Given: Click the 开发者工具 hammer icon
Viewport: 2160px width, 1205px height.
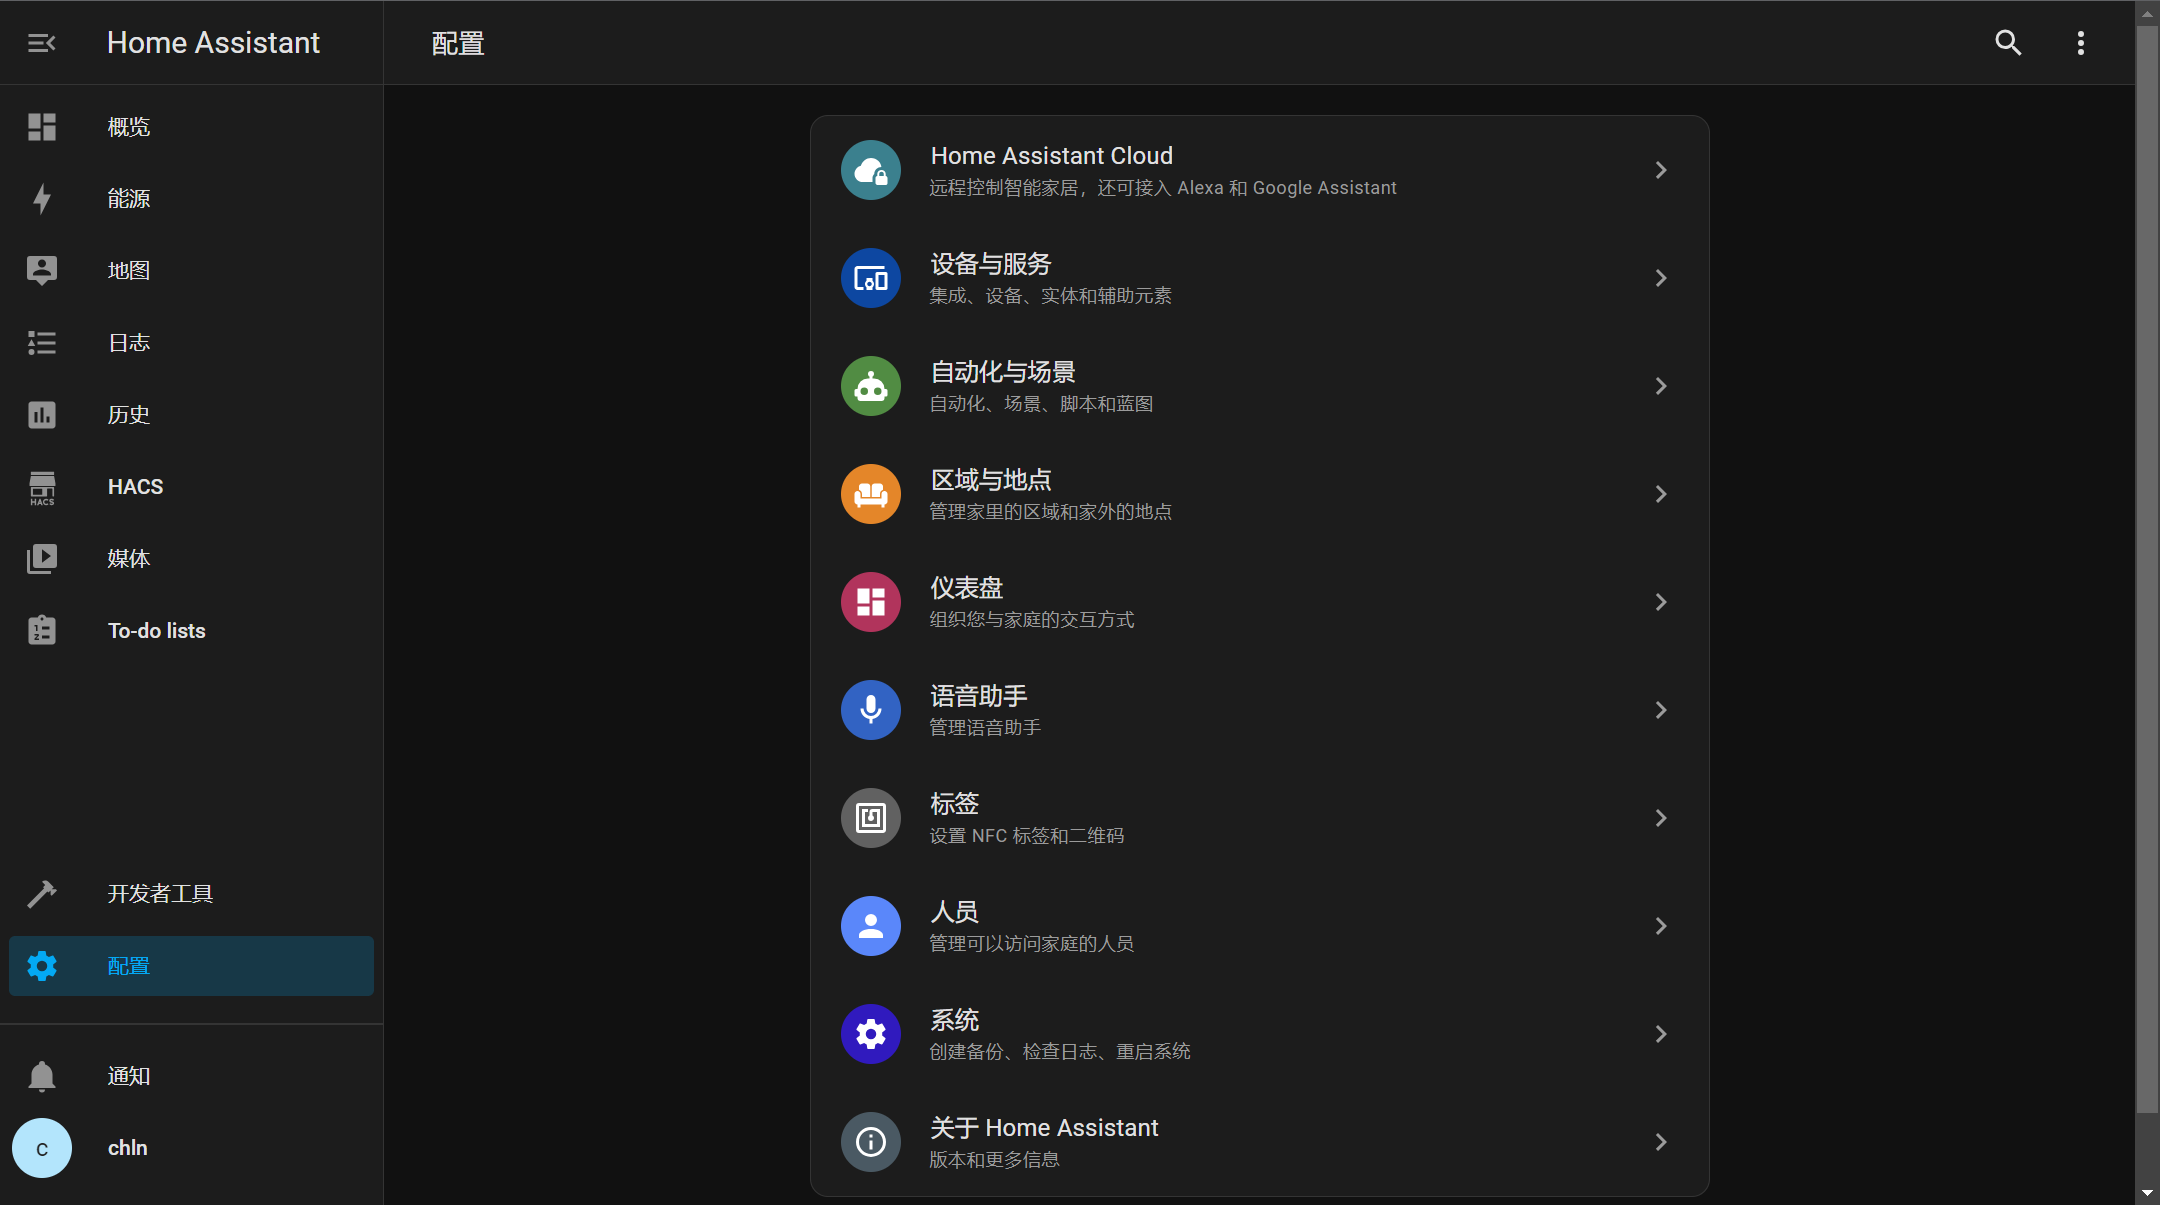Looking at the screenshot, I should (x=42, y=894).
